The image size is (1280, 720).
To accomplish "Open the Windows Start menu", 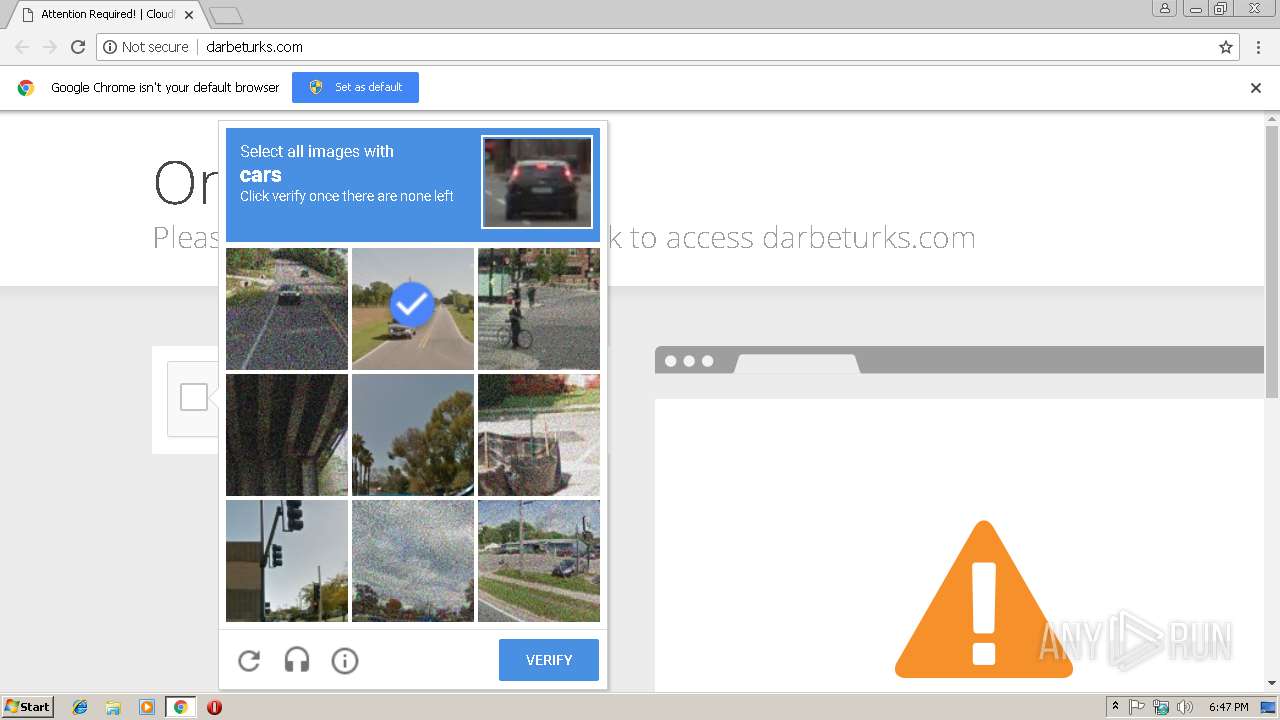I will pos(28,707).
